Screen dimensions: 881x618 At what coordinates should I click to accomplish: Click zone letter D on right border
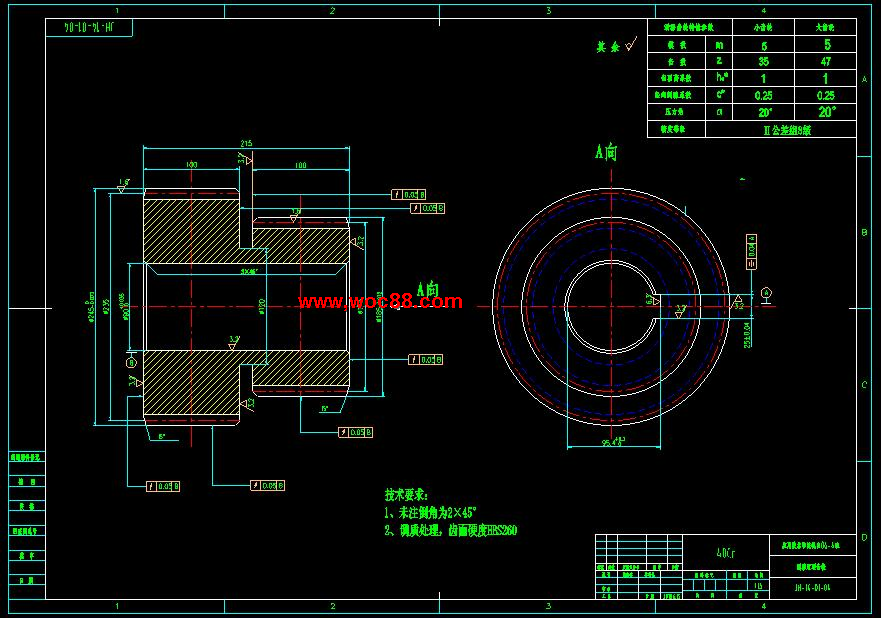(x=864, y=538)
